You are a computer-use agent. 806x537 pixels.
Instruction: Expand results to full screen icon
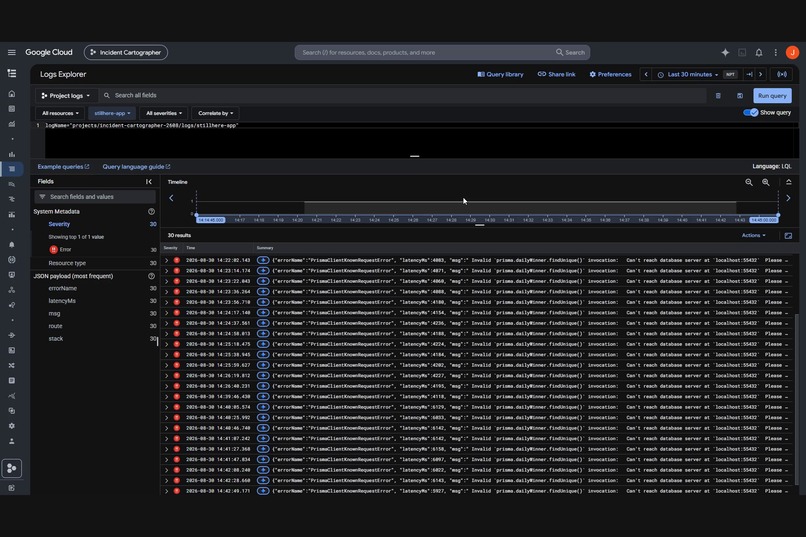[788, 236]
